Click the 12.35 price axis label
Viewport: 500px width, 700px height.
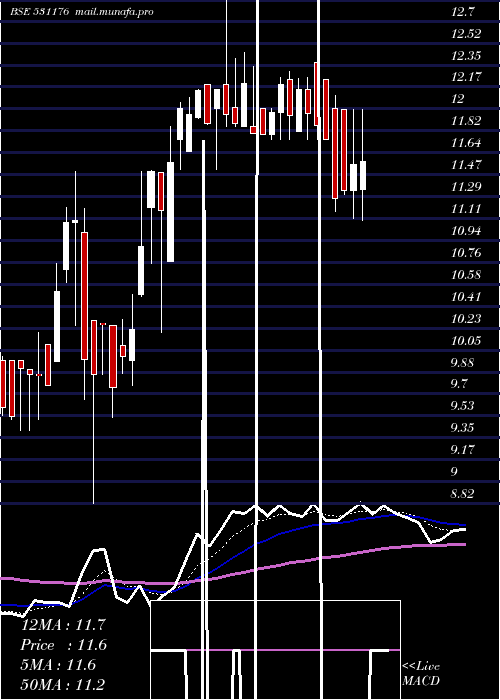[466, 56]
